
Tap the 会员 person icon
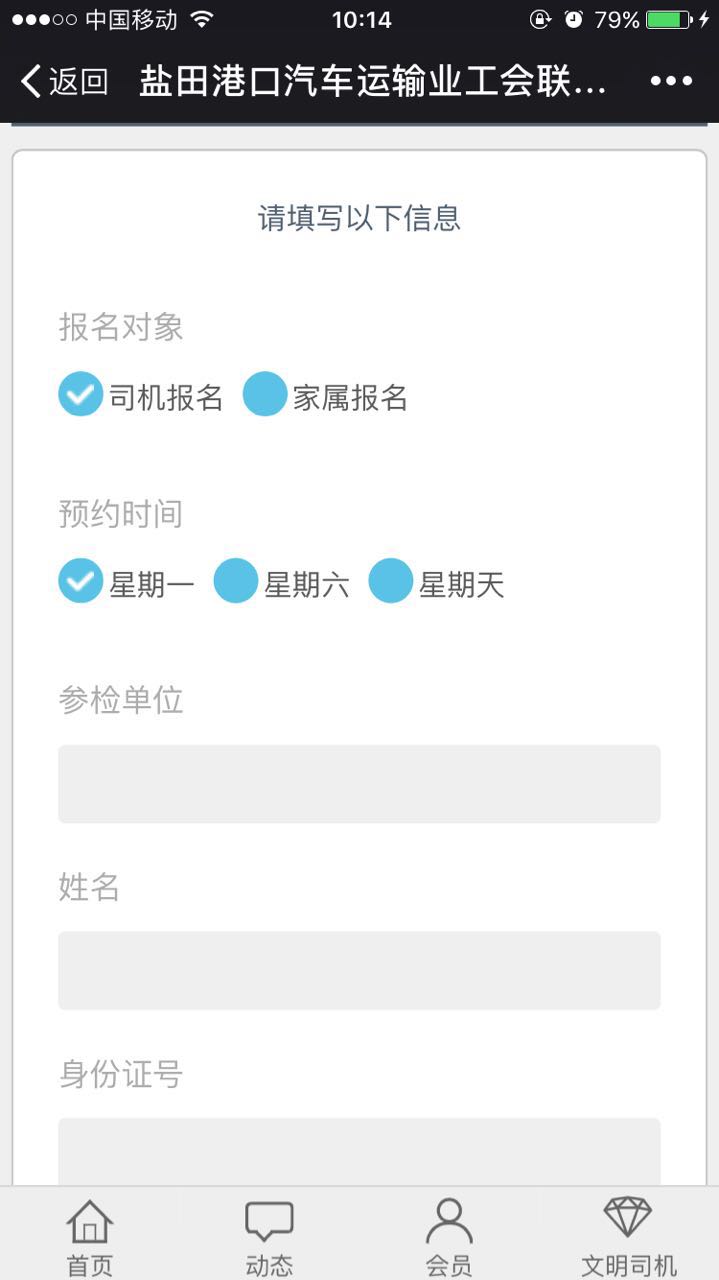coord(449,1221)
